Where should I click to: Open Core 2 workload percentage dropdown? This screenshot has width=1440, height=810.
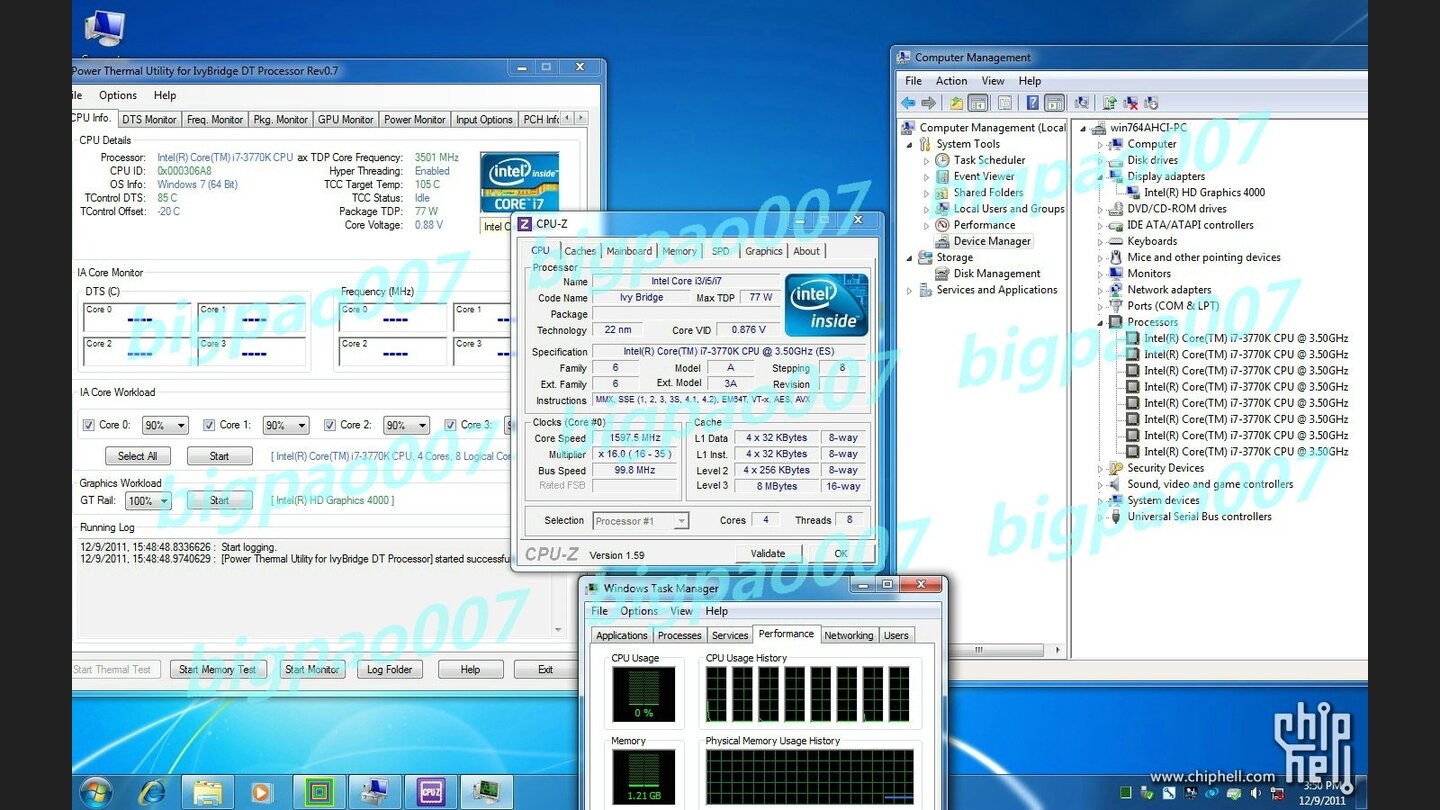(x=406, y=425)
